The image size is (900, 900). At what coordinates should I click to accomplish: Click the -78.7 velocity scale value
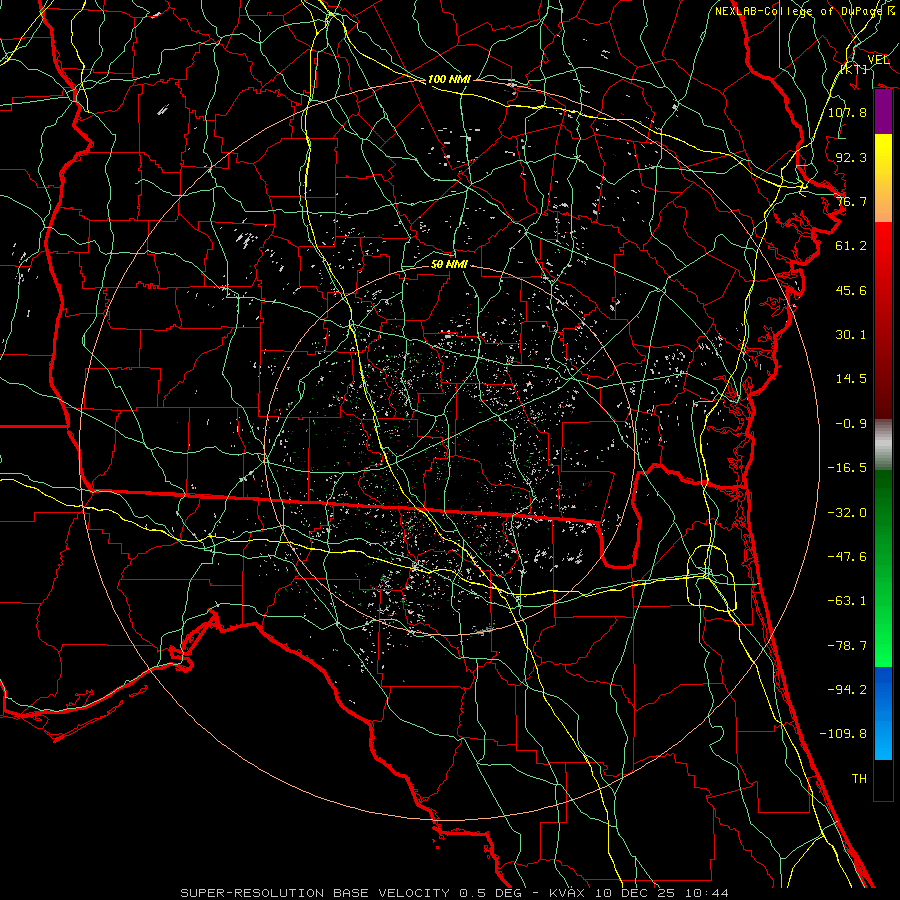847,646
